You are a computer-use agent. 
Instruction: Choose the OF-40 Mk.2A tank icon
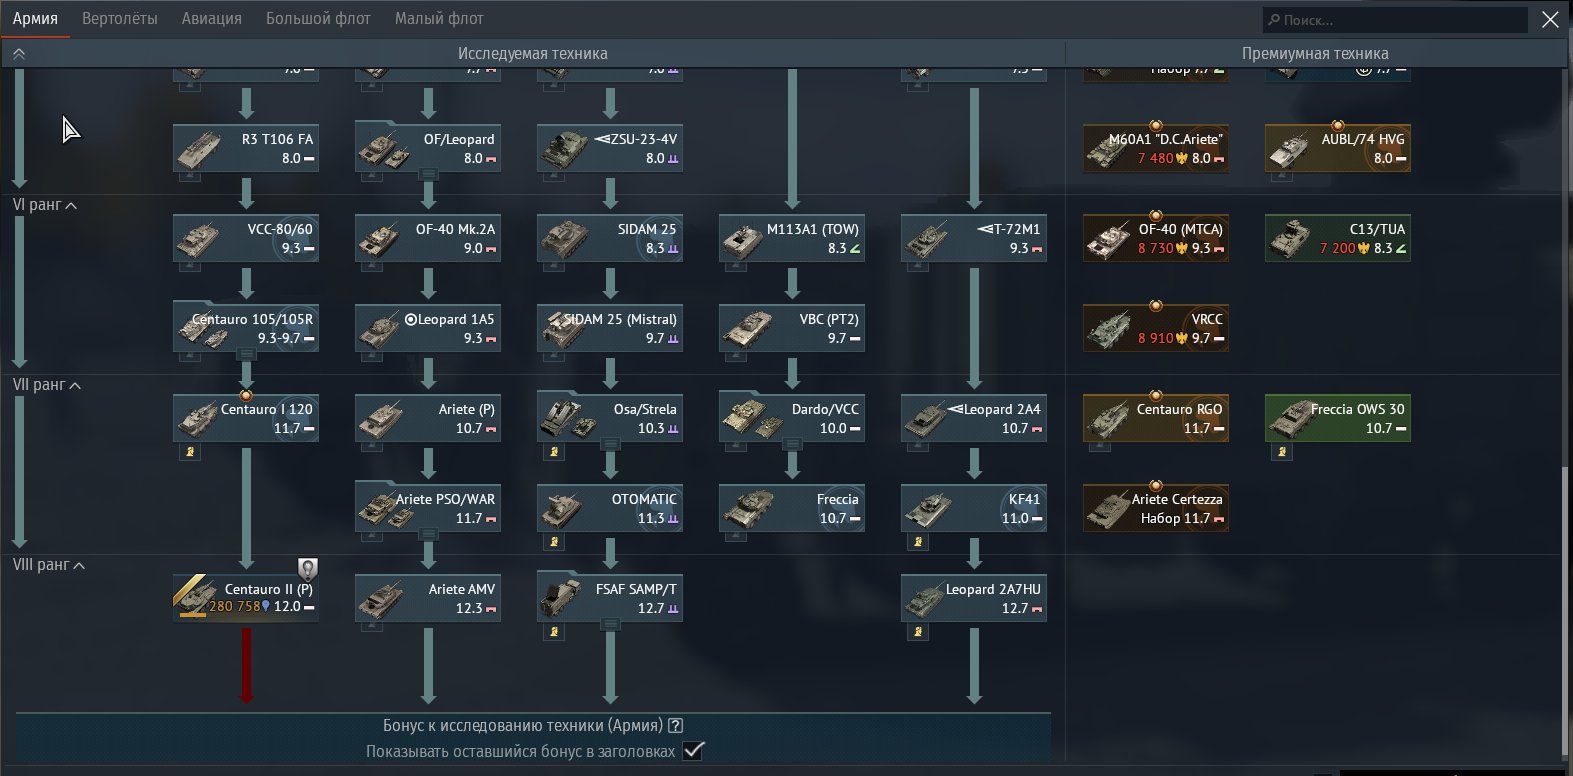click(381, 239)
